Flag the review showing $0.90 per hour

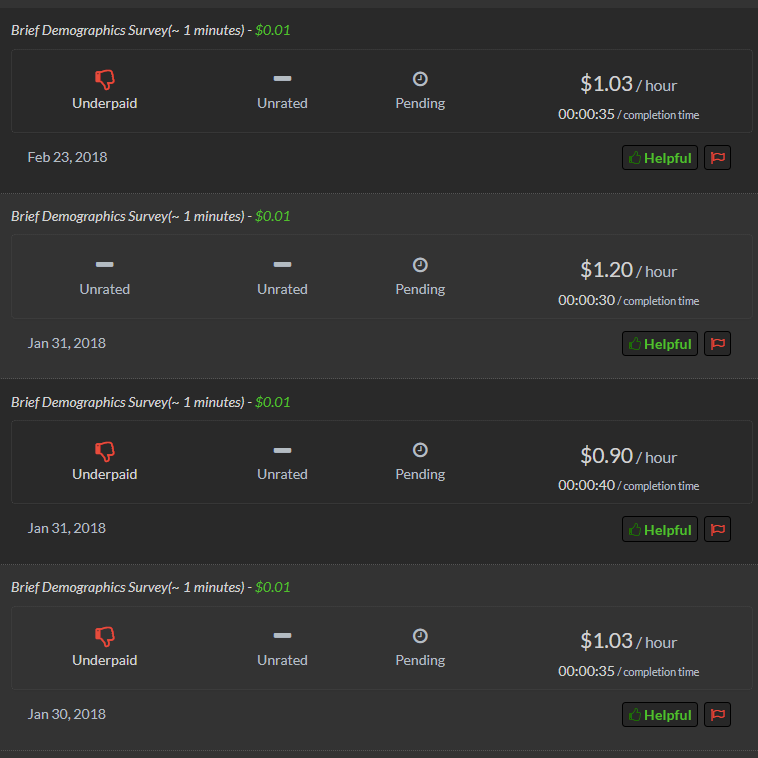[x=717, y=529]
